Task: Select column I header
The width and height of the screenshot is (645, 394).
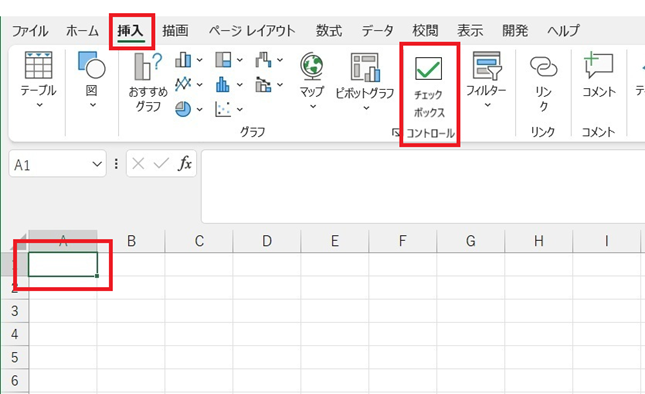Action: [x=606, y=241]
